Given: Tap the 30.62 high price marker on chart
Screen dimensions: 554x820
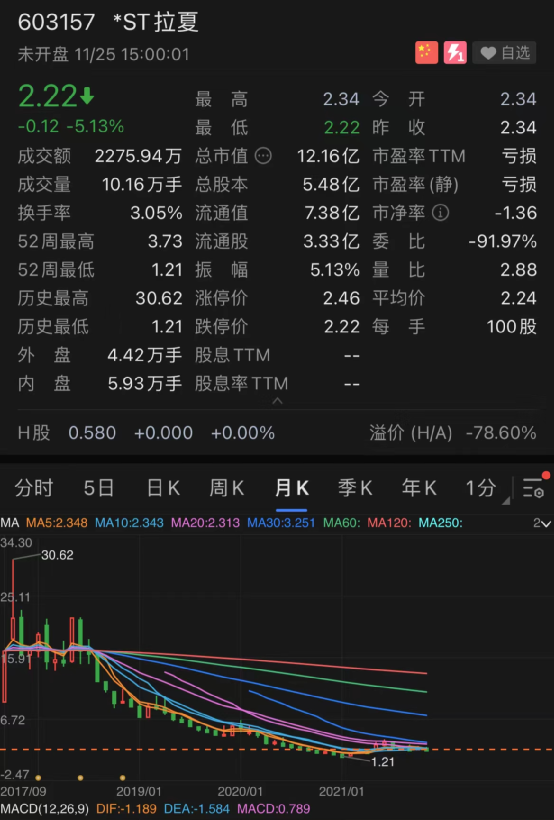Looking at the screenshot, I should tap(58, 555).
